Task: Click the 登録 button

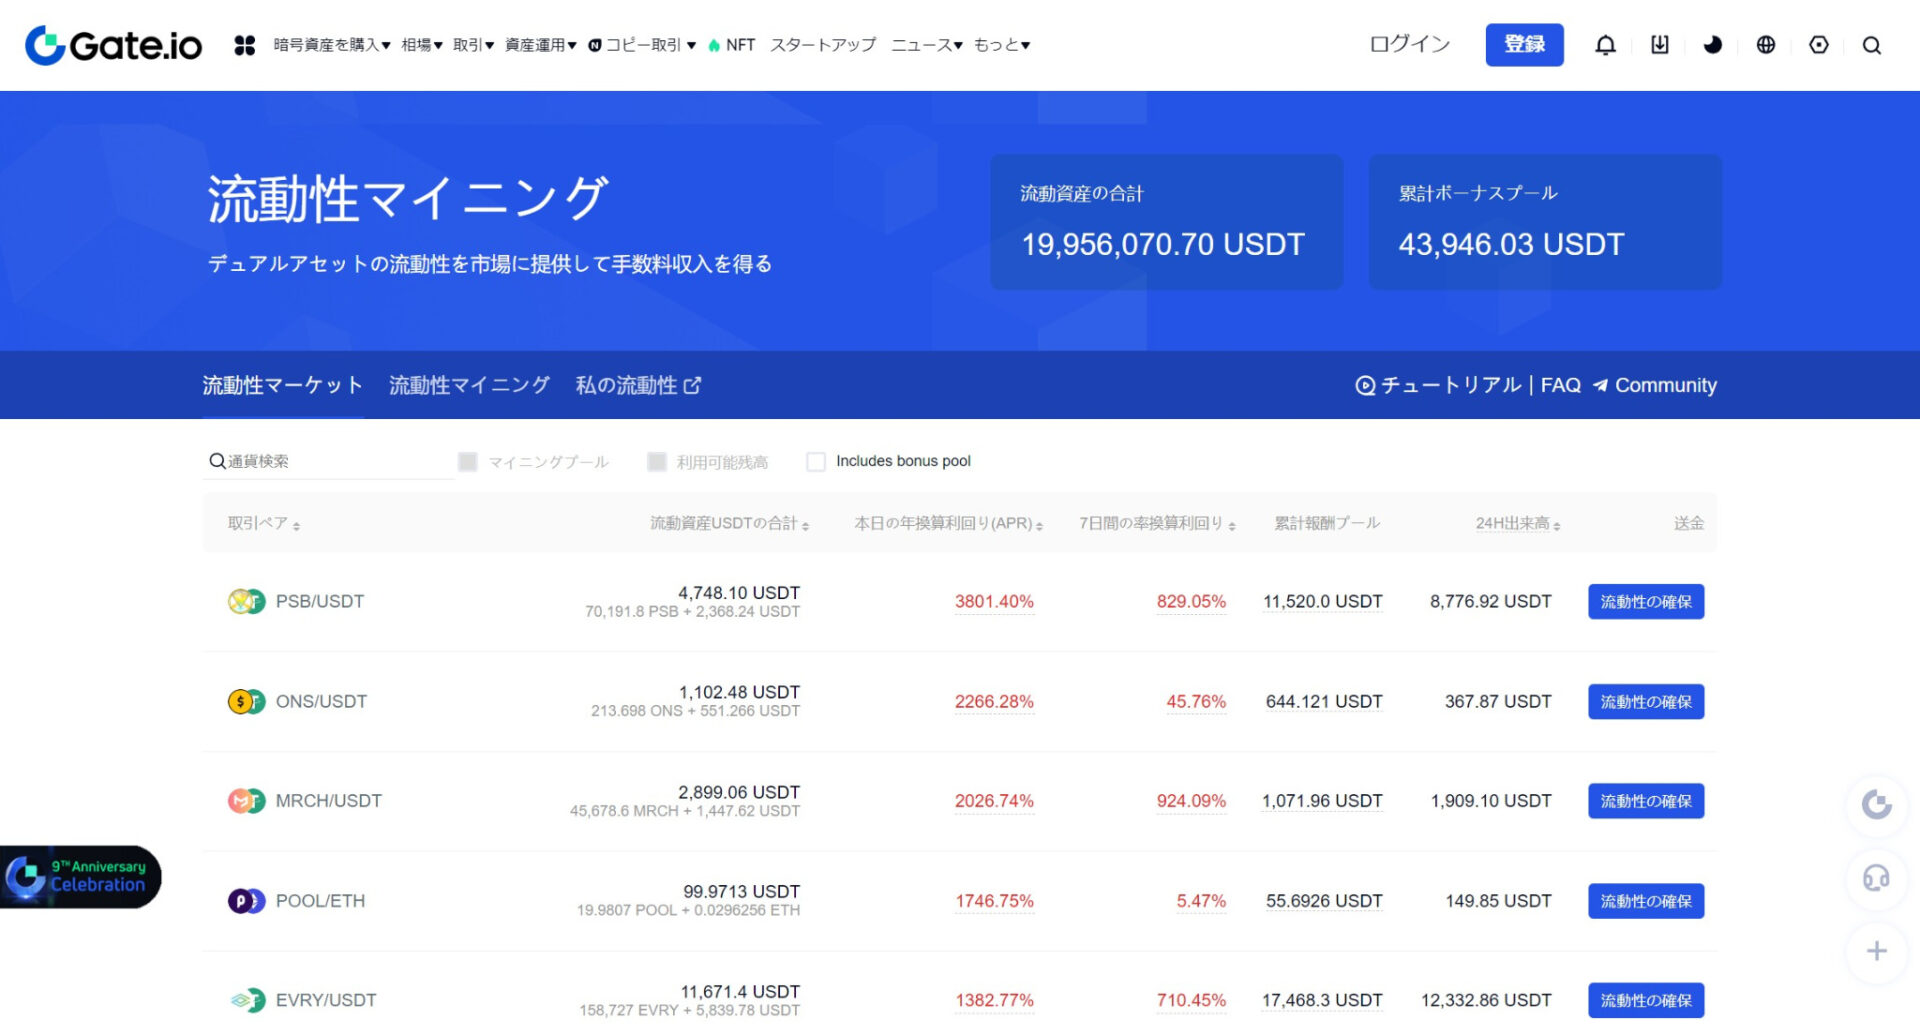Action: (x=1524, y=45)
